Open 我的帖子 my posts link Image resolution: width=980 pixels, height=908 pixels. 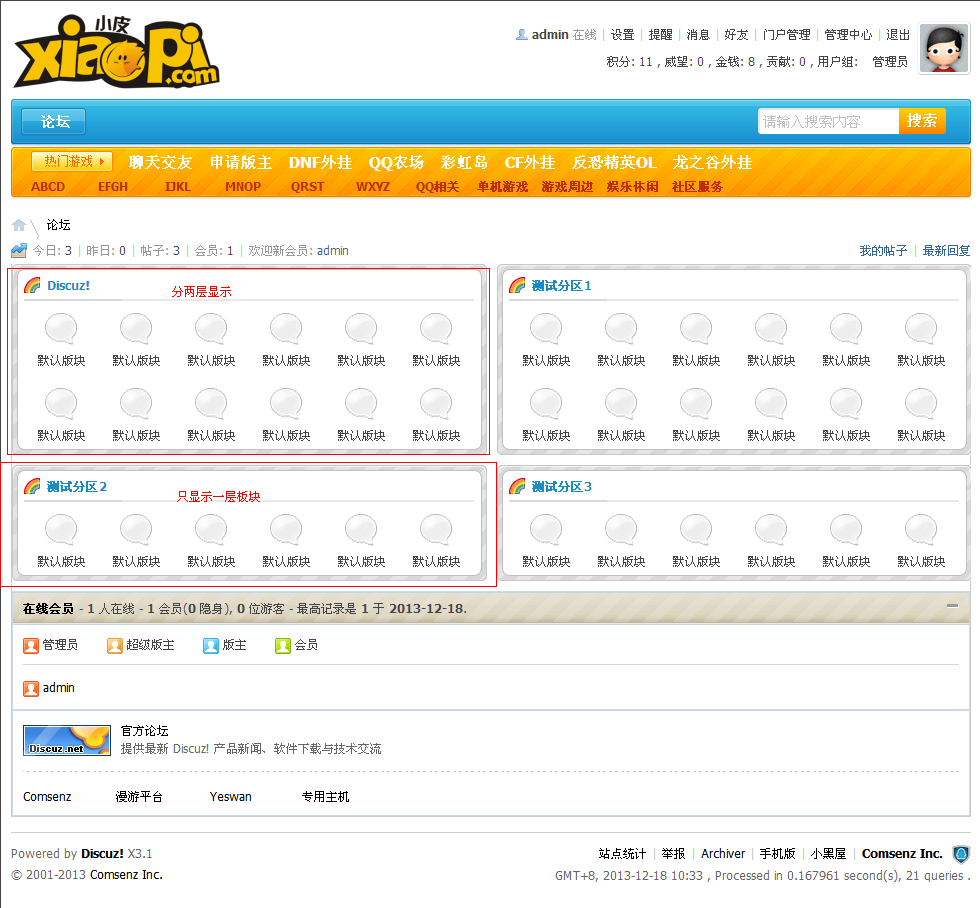coord(883,250)
